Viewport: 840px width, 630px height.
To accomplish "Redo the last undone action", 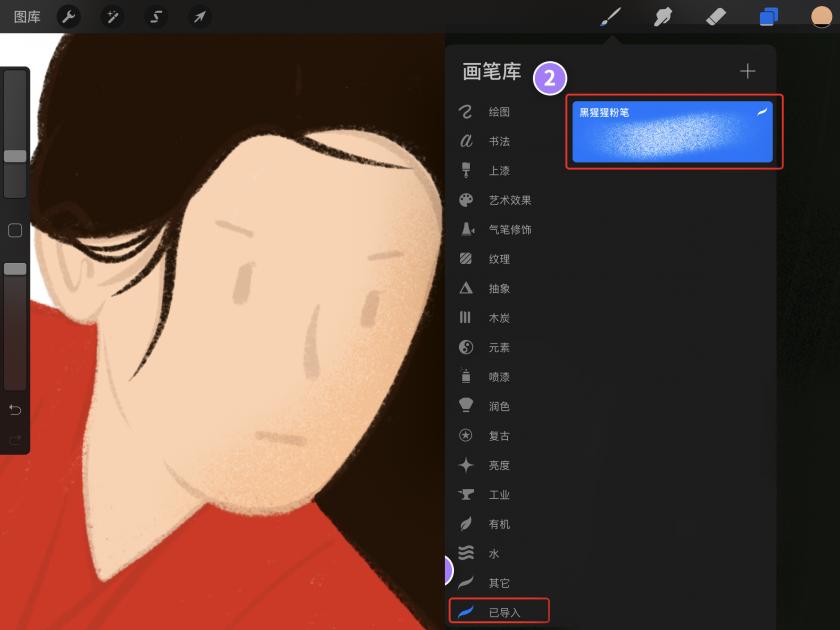I will tap(15, 440).
